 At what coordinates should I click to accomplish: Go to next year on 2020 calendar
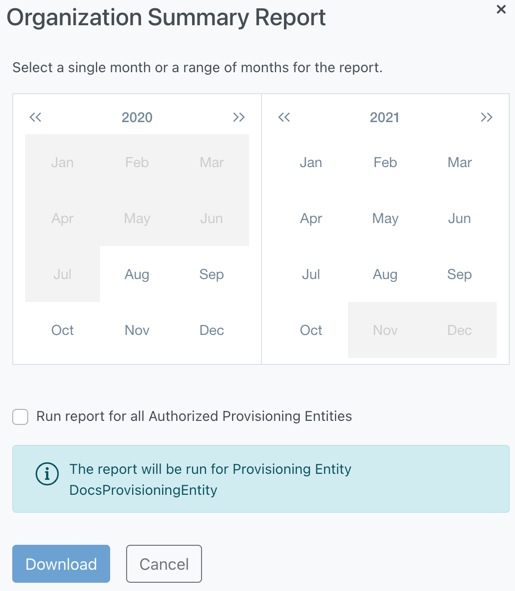point(239,117)
